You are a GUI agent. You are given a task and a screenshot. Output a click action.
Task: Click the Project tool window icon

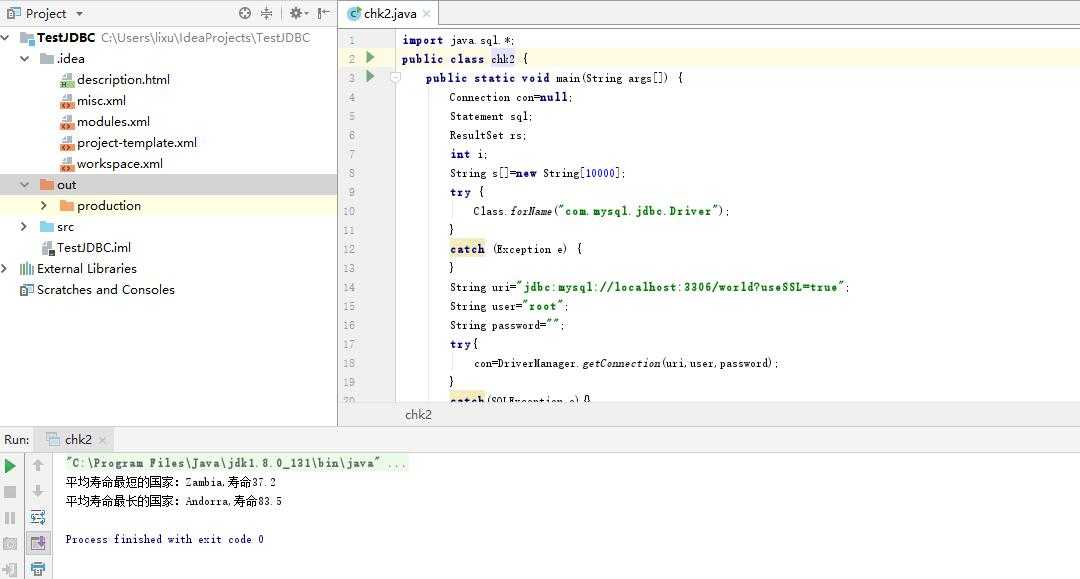(x=13, y=13)
